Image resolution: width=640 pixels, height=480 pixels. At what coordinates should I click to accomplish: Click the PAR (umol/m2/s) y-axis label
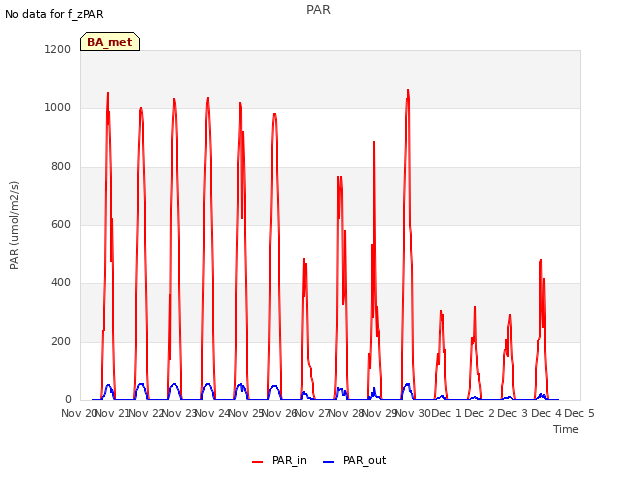click(x=14, y=225)
